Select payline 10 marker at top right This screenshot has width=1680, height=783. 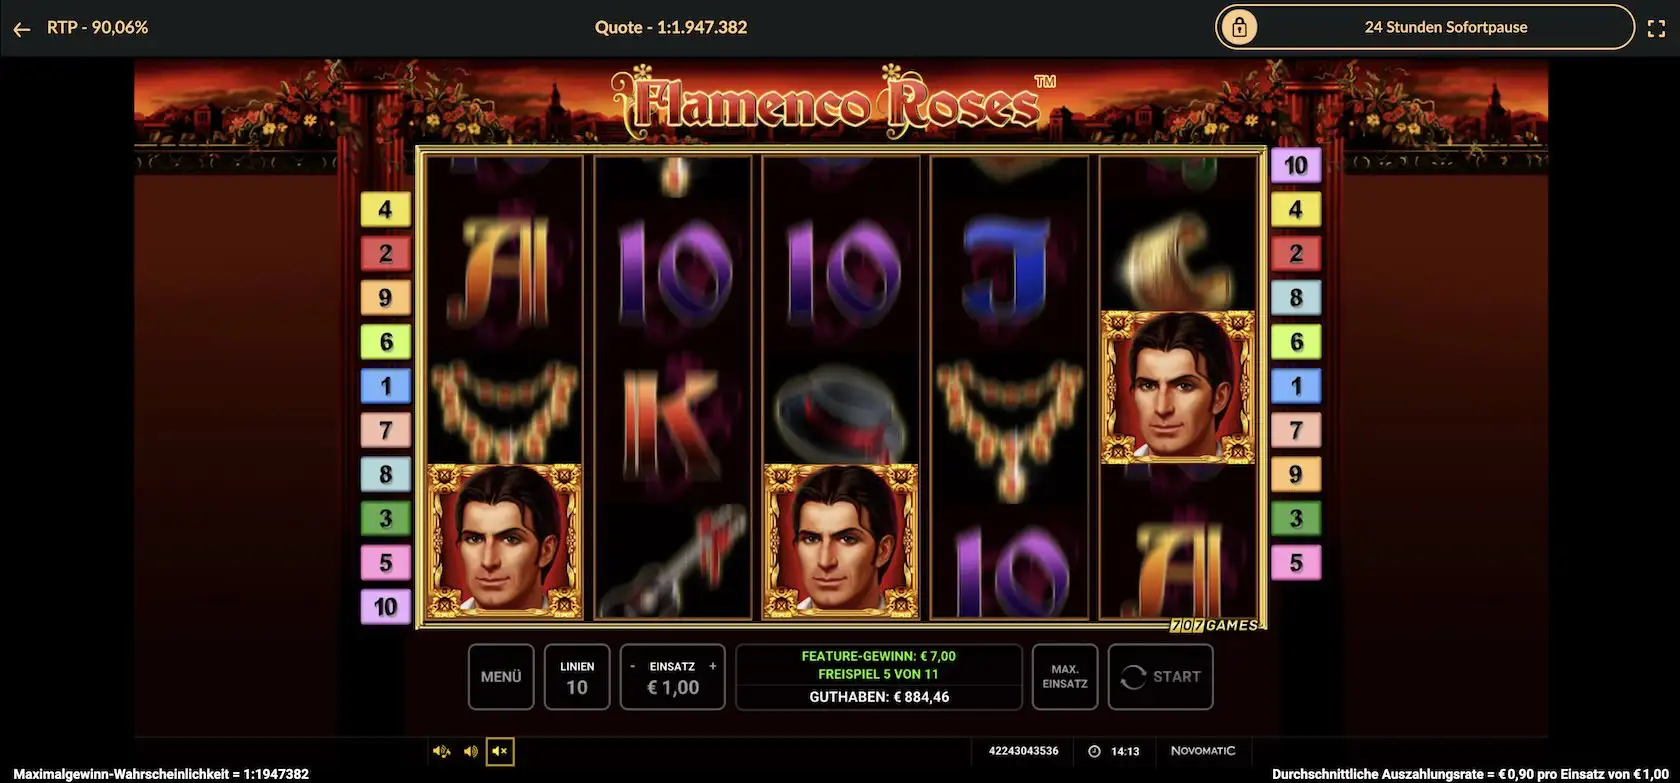pyautogui.click(x=1296, y=166)
